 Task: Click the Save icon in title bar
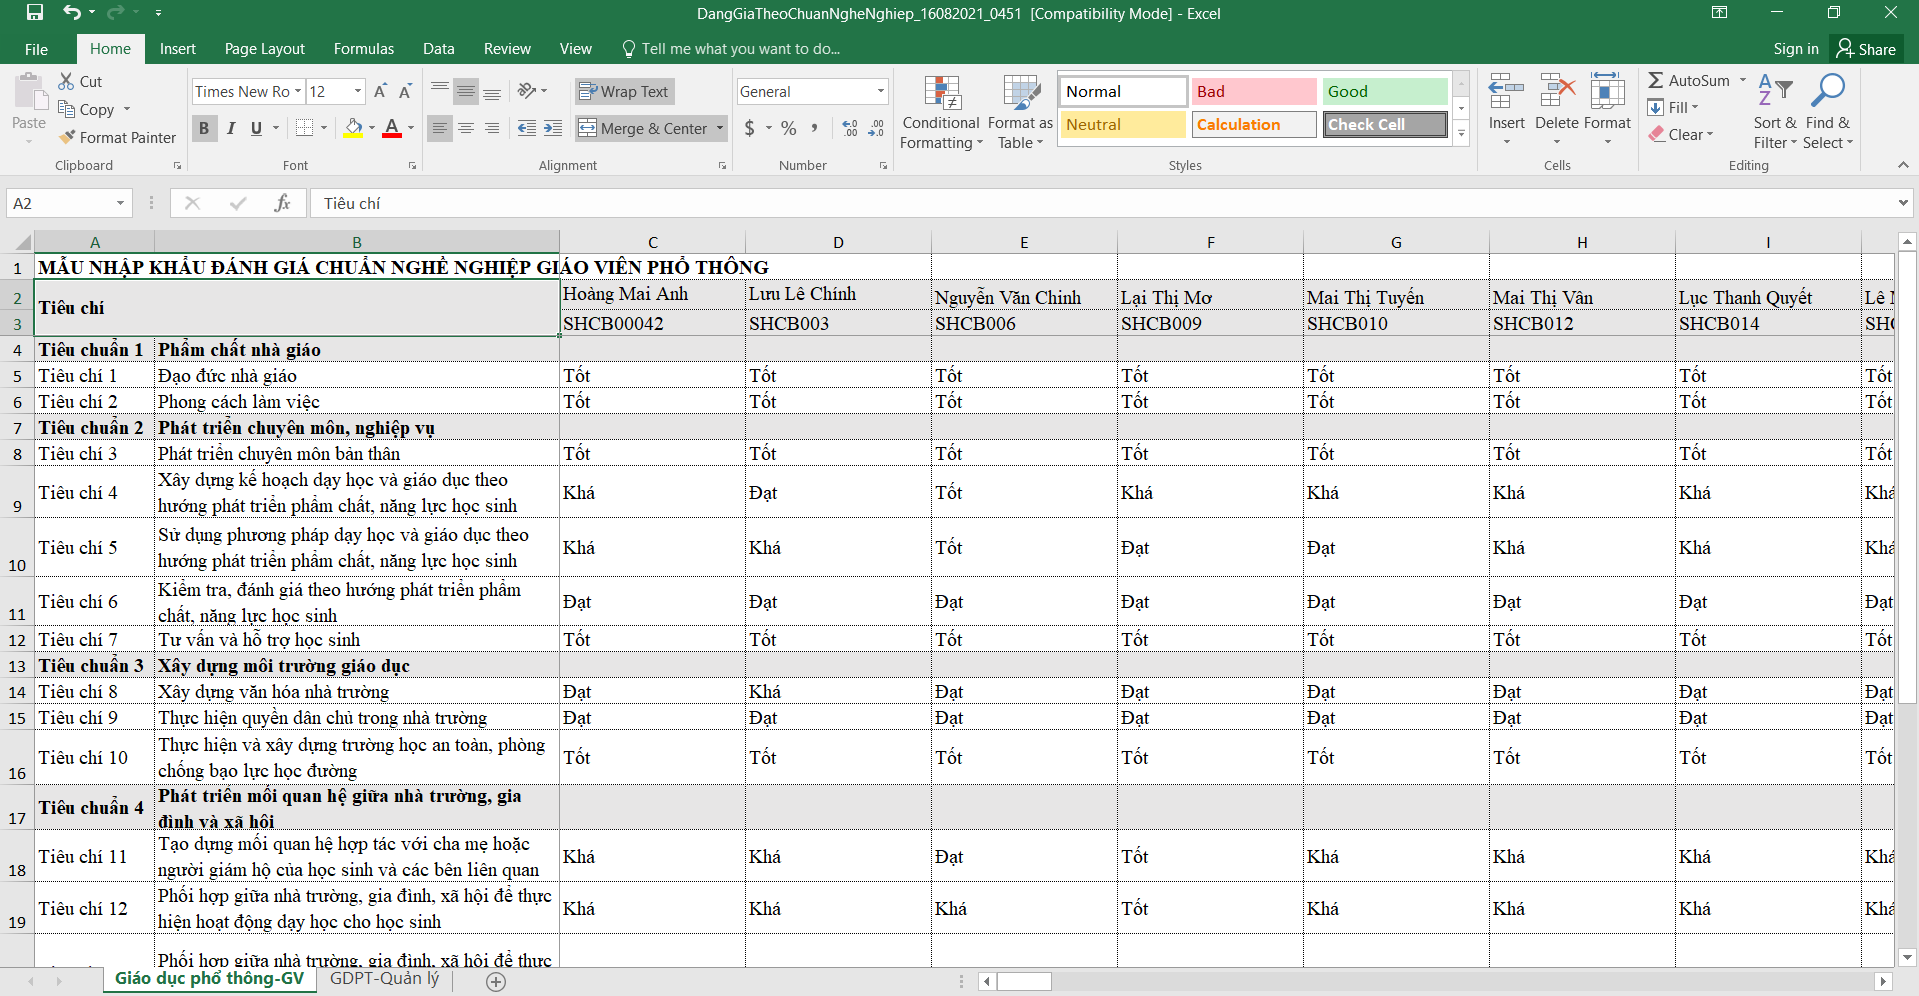coord(35,13)
